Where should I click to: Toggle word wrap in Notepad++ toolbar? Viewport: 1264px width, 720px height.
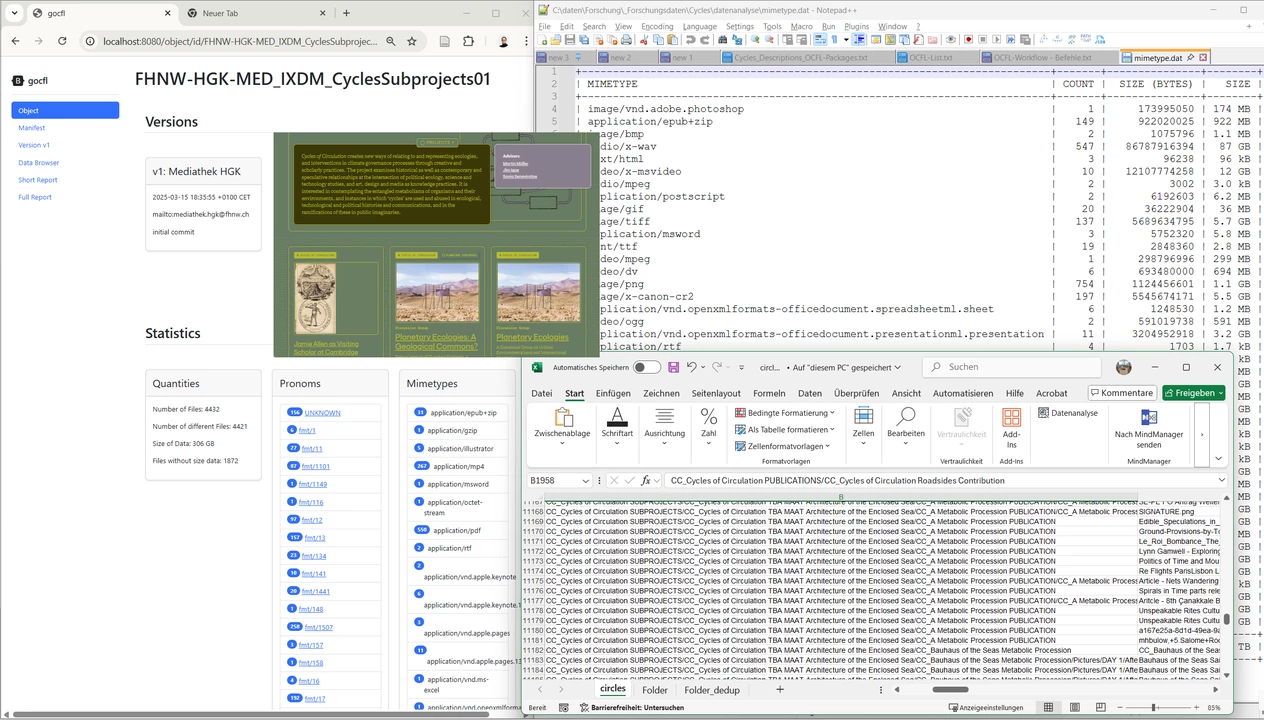[820, 40]
